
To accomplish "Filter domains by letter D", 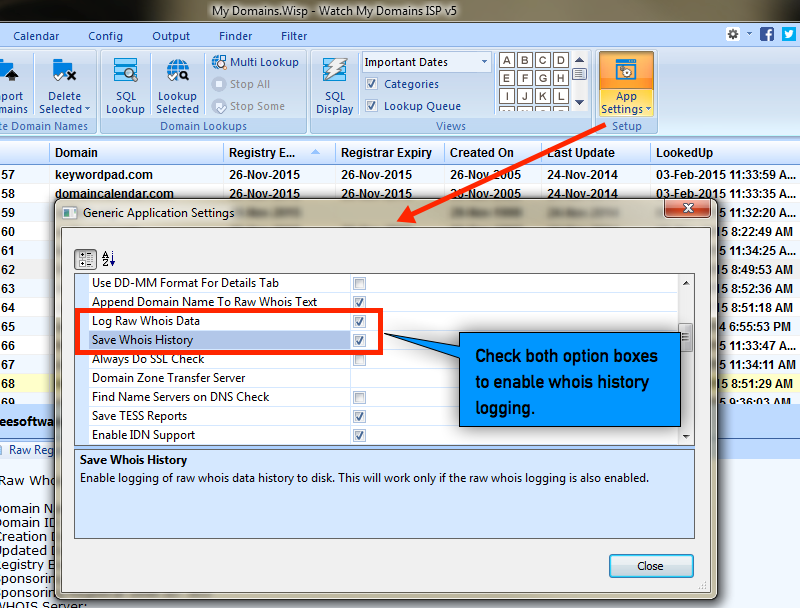I will (x=561, y=60).
